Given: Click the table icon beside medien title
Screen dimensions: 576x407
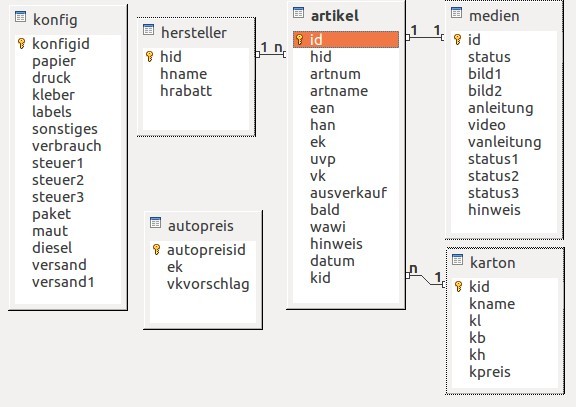Looking at the screenshot, I should click(456, 13).
